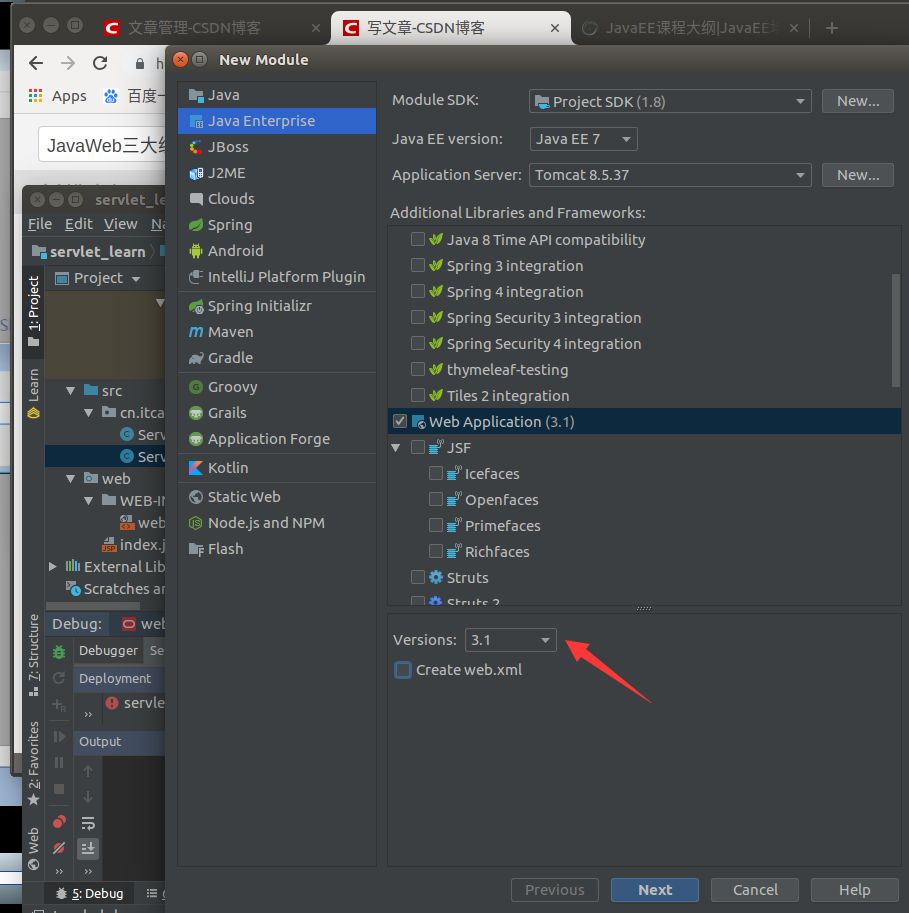Select the Android module type
909x913 pixels.
coord(277,250)
